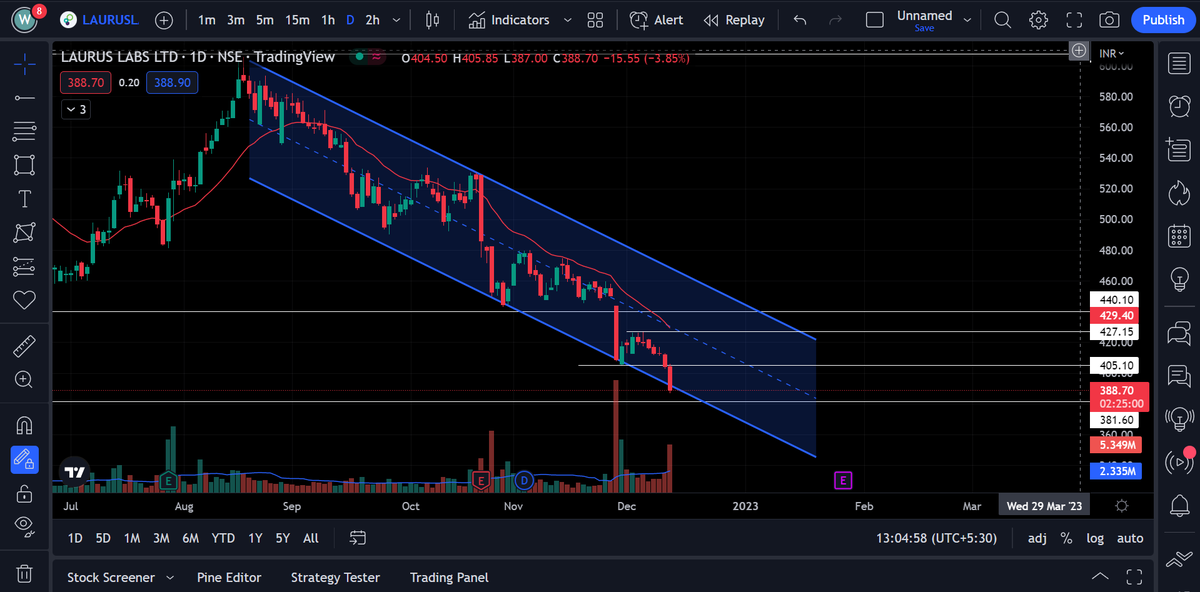The width and height of the screenshot is (1200, 592).
Task: Select the 15m timeframe
Action: 297,20
